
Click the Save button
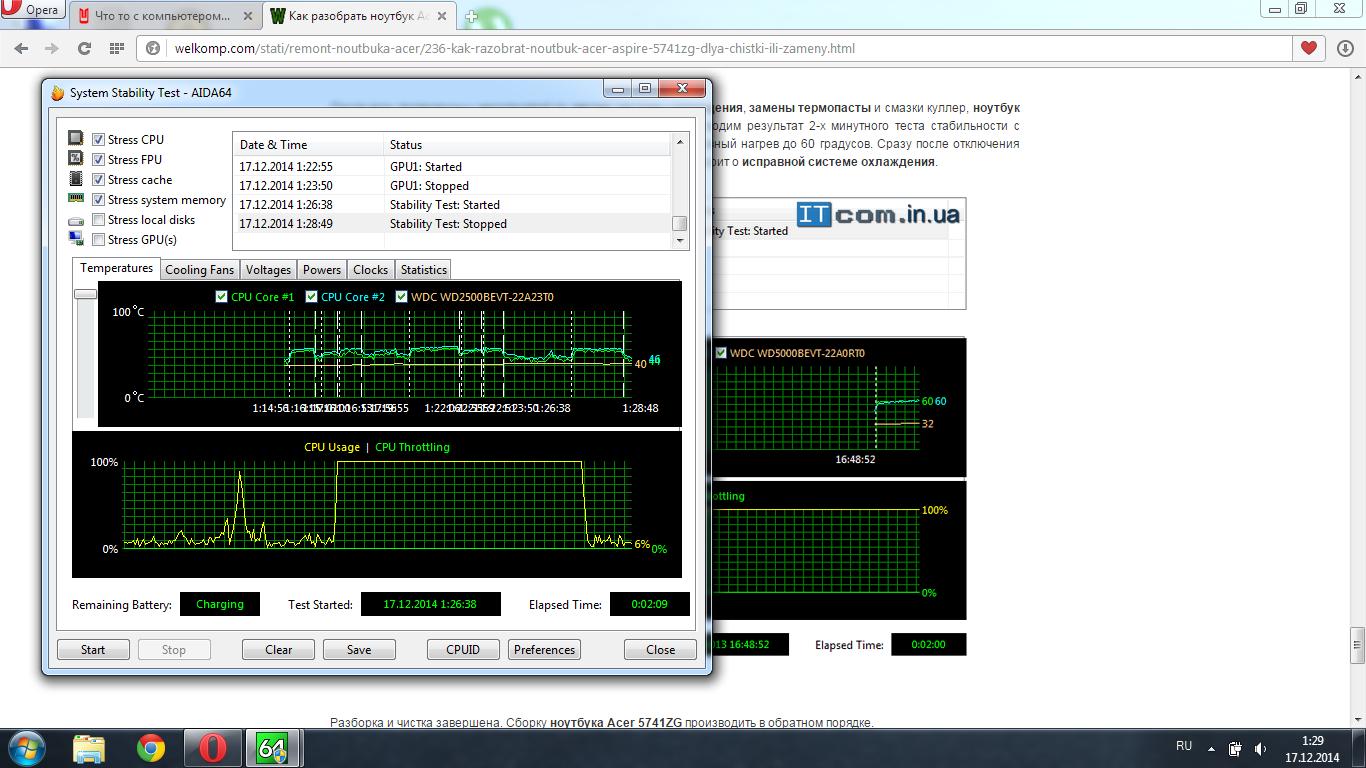(359, 650)
